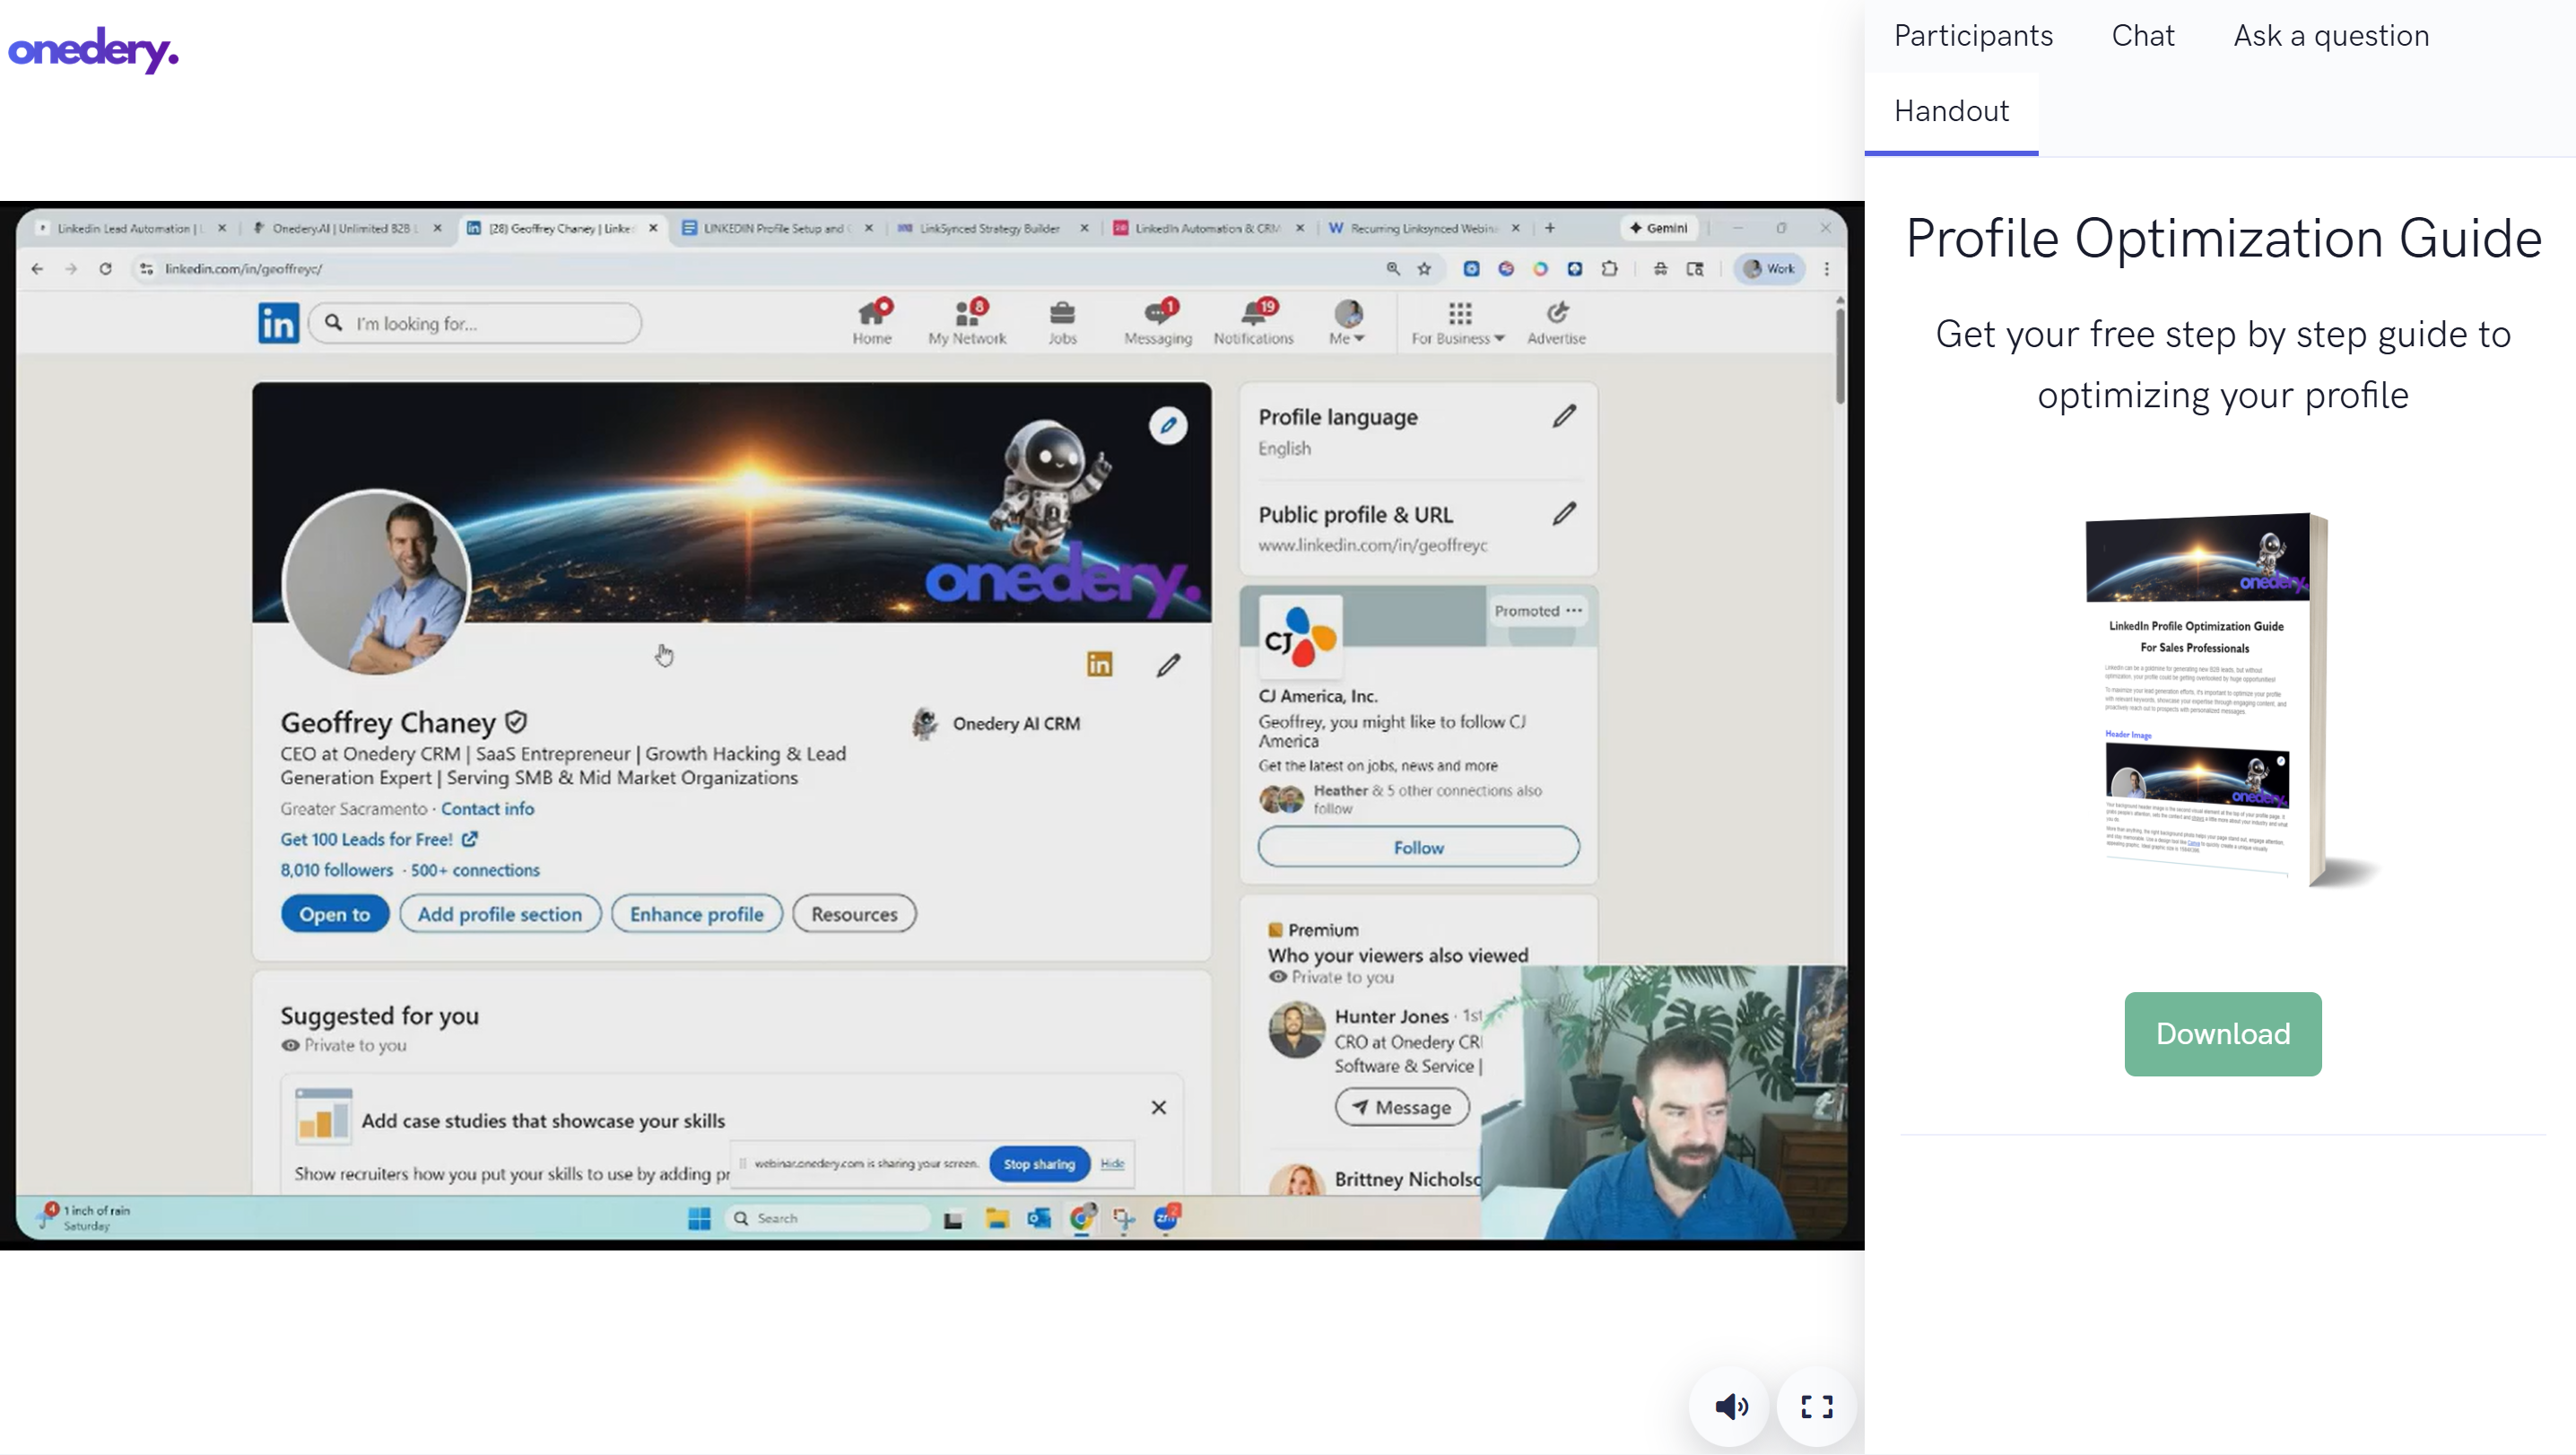
Task: Enter fullscreen mode for the webinar video
Action: 1817,1407
